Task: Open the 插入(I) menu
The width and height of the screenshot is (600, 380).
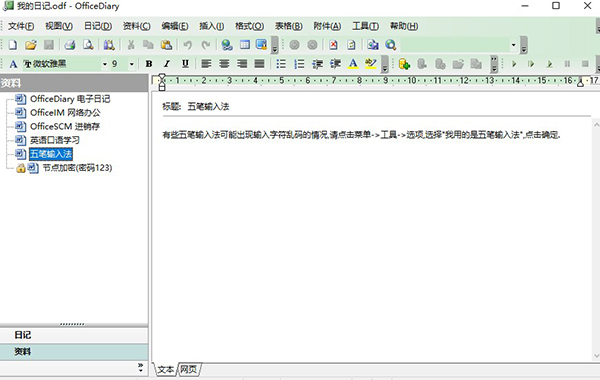Action: 212,26
